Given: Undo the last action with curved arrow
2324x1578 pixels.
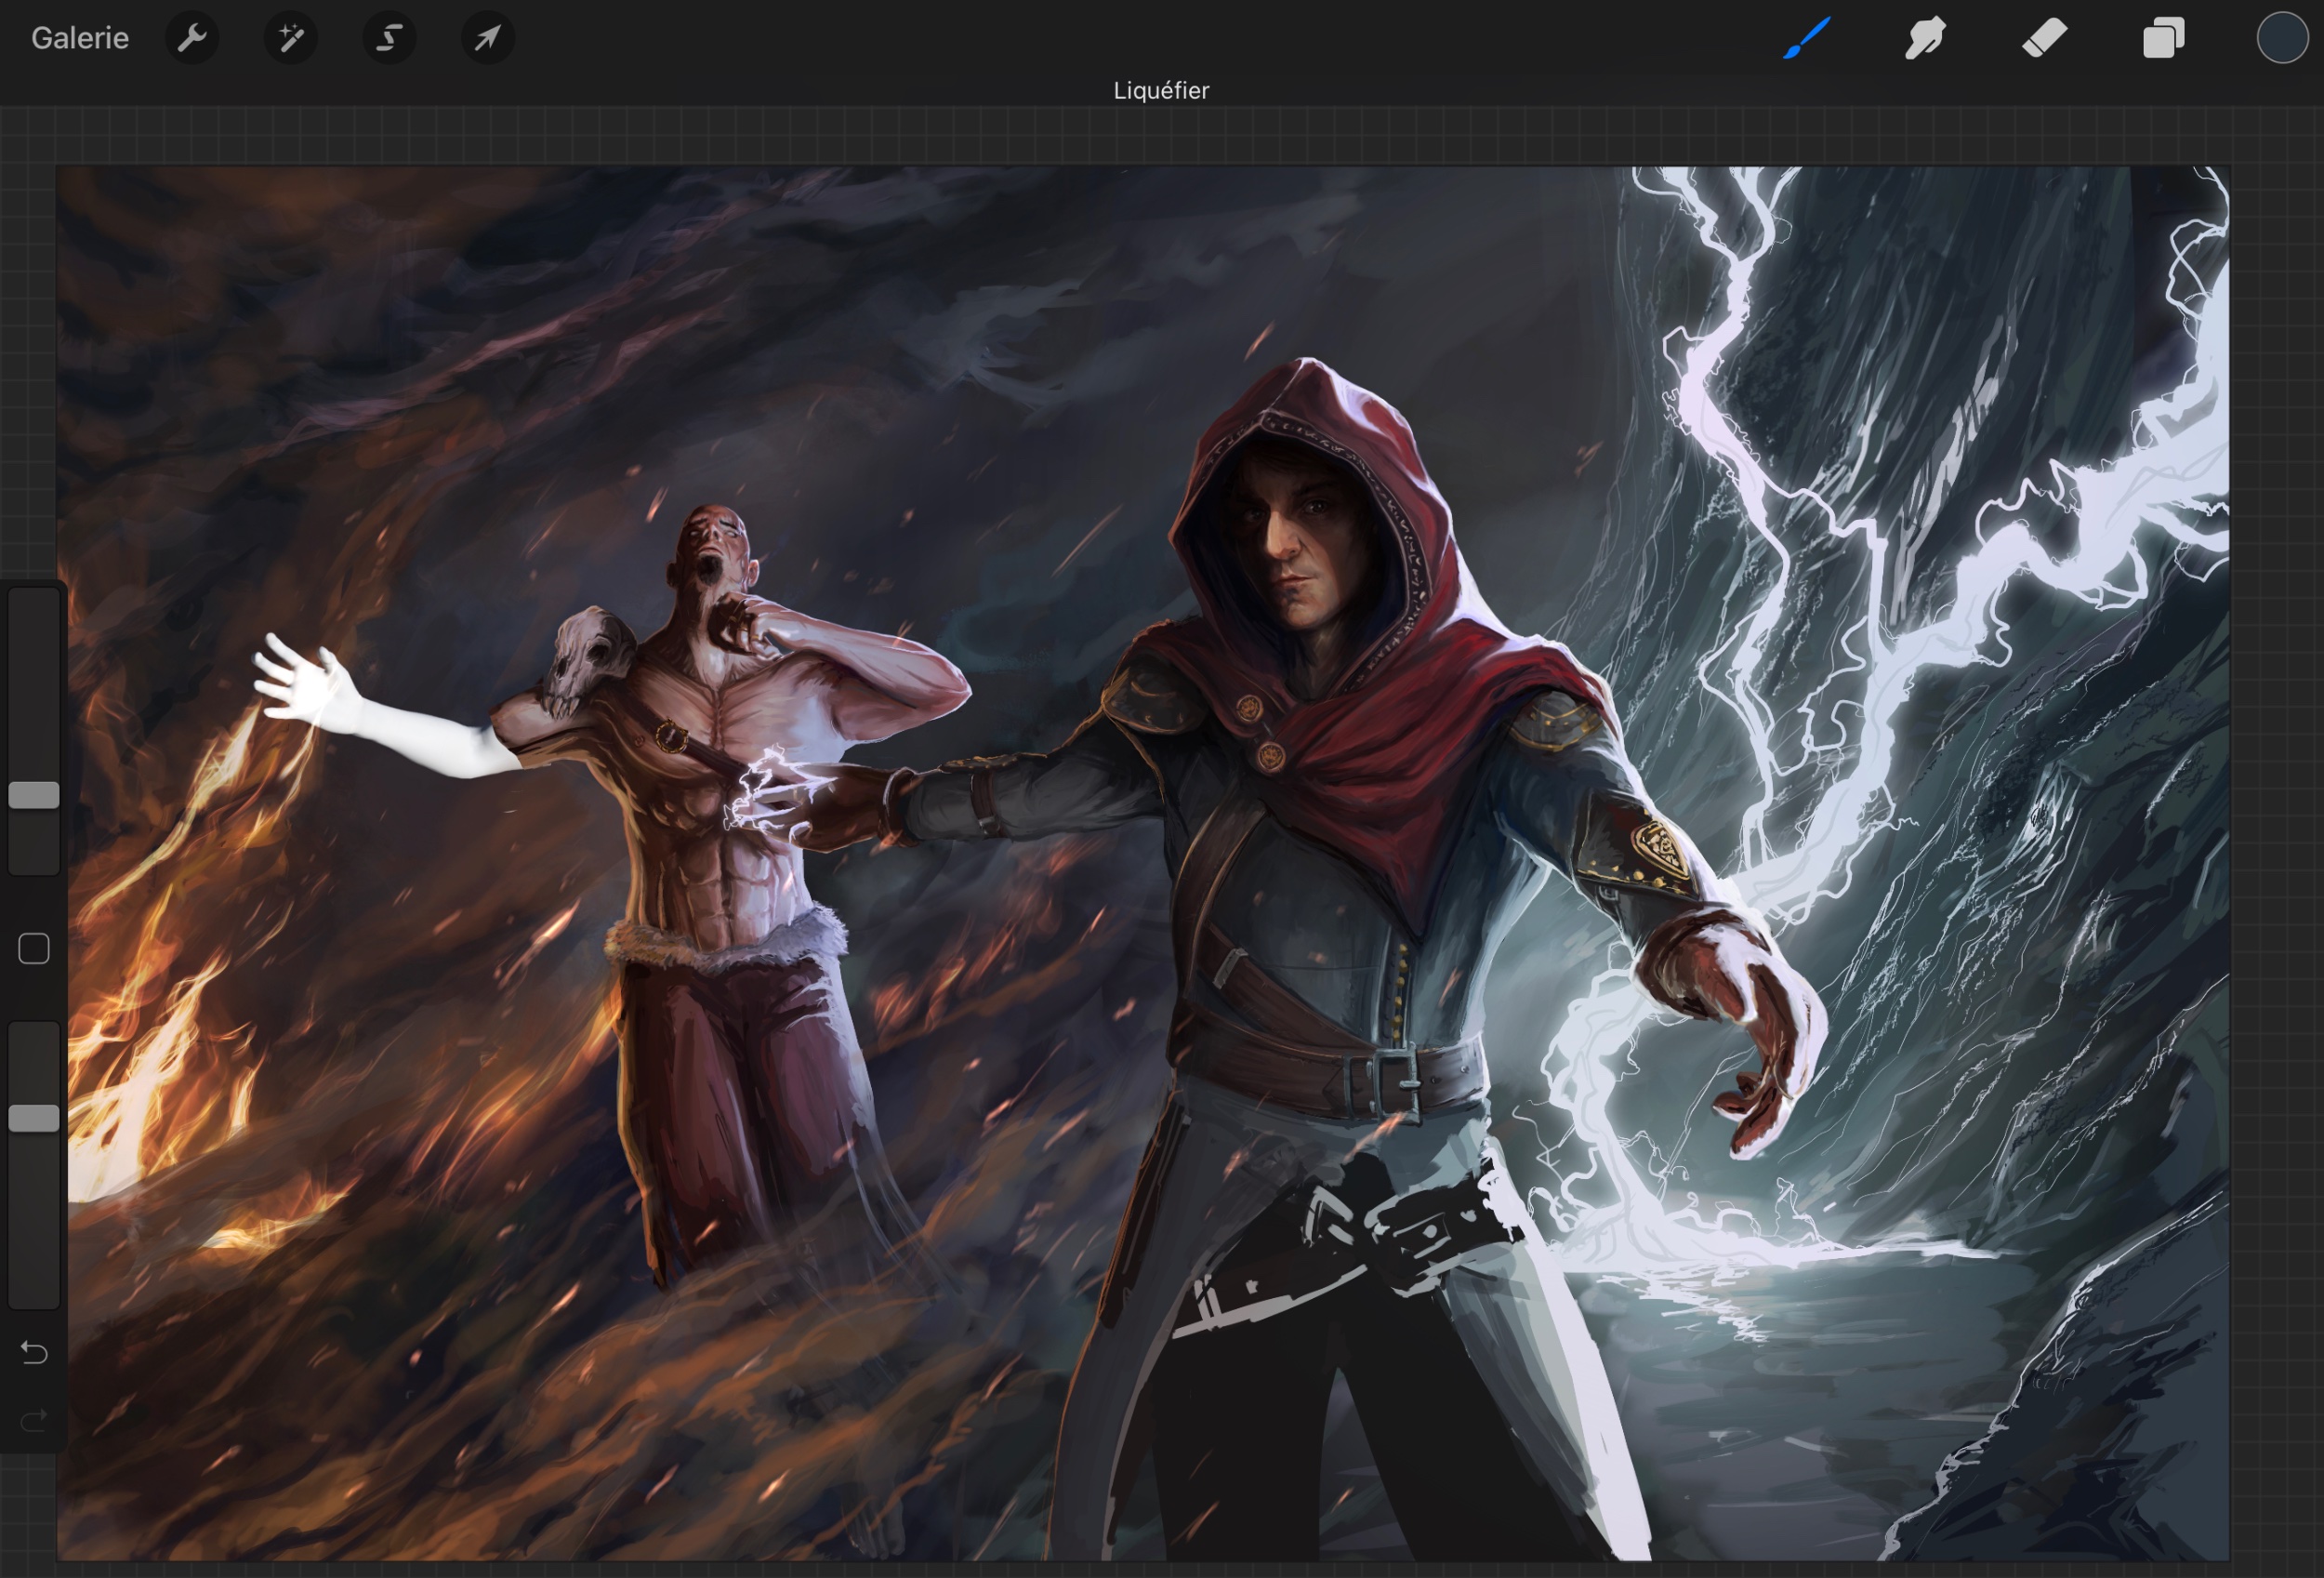Looking at the screenshot, I should (x=34, y=1353).
